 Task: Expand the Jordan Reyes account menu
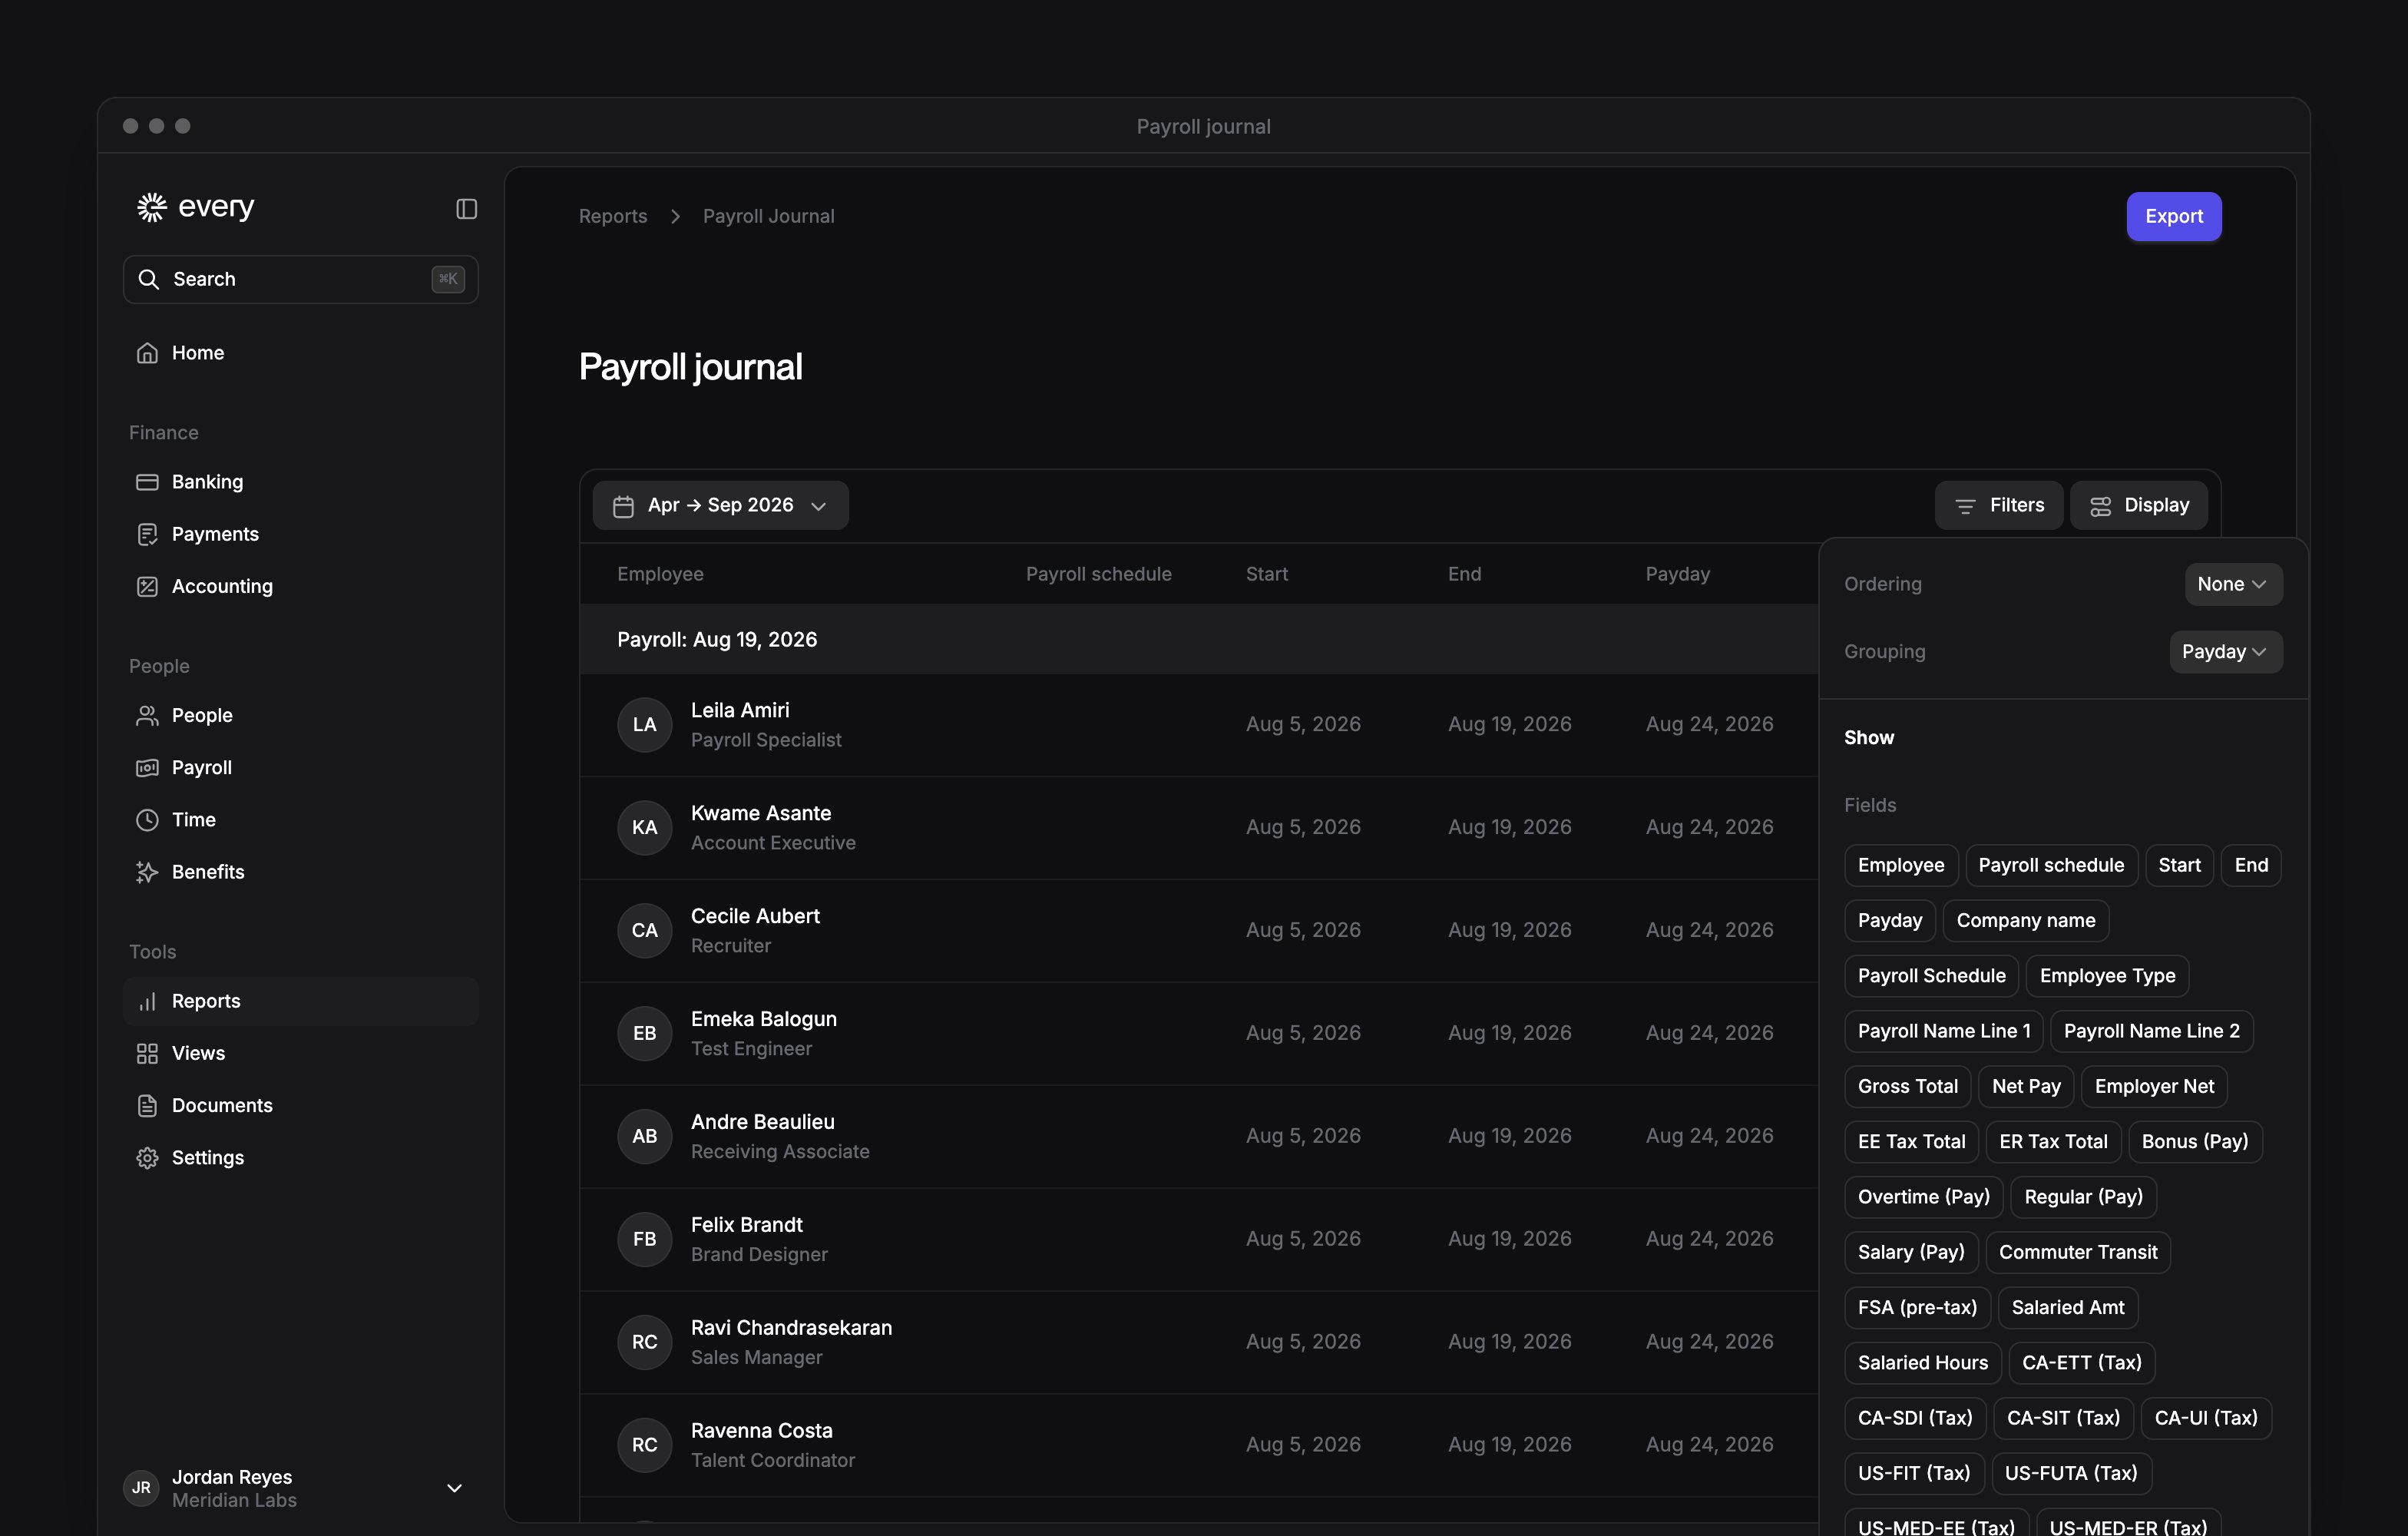(300, 1487)
